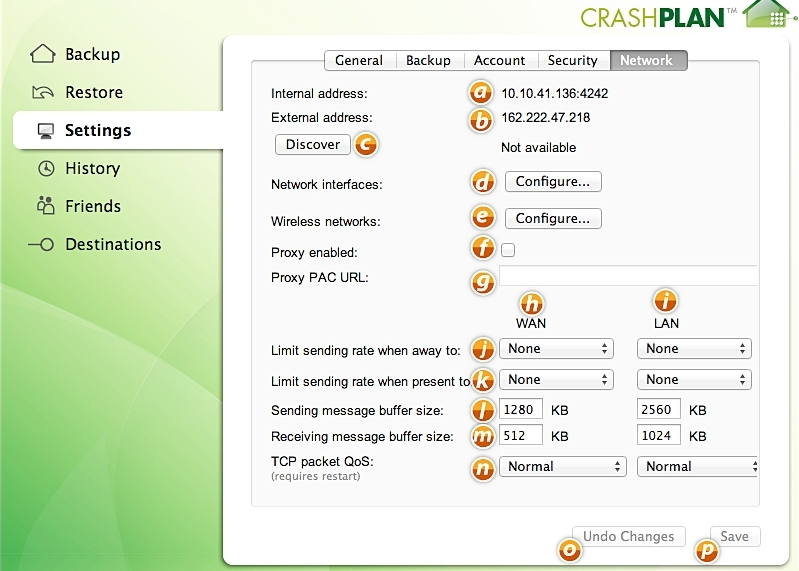Click the Settings monitor icon in sidebar
This screenshot has width=799, height=571.
tap(44, 131)
